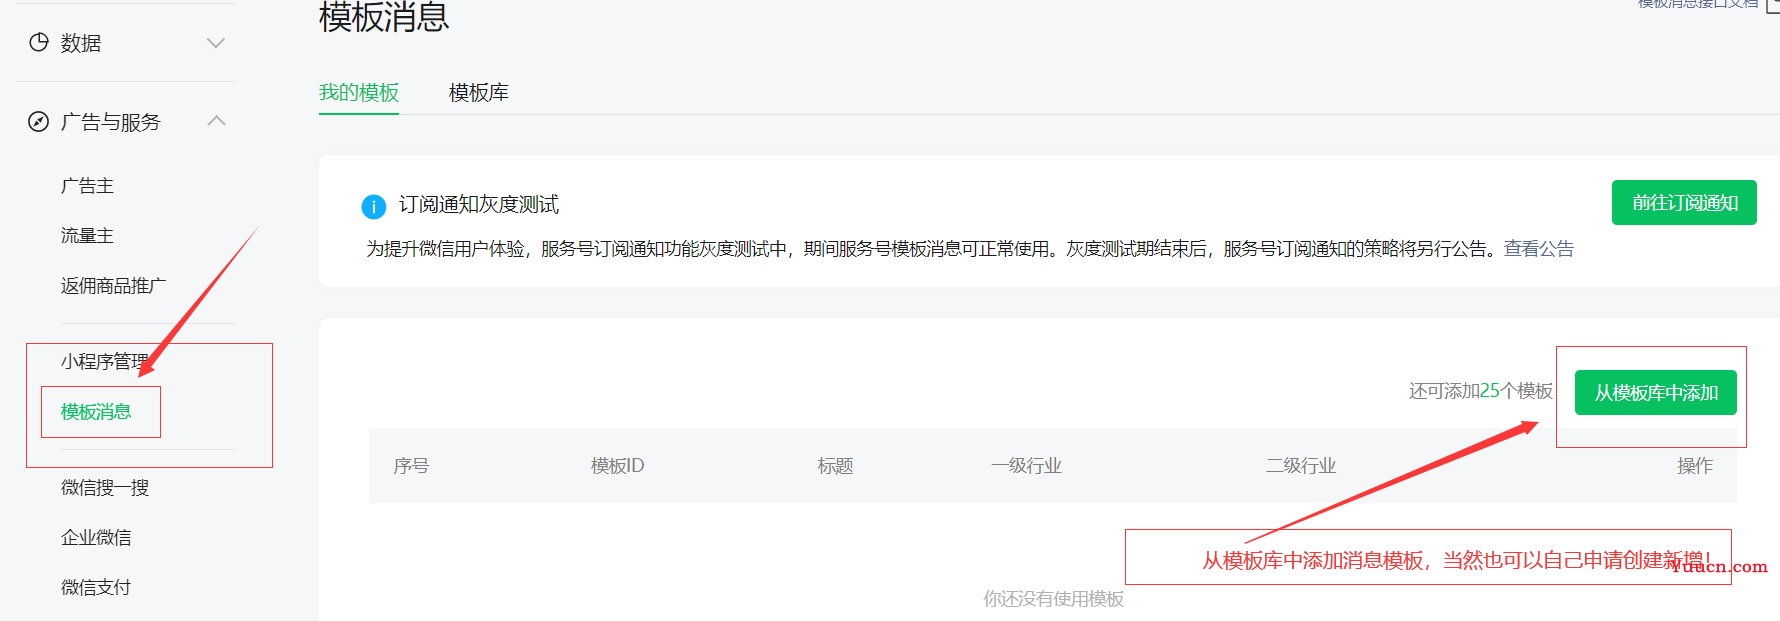Open the 模板库 tab

coord(478,93)
